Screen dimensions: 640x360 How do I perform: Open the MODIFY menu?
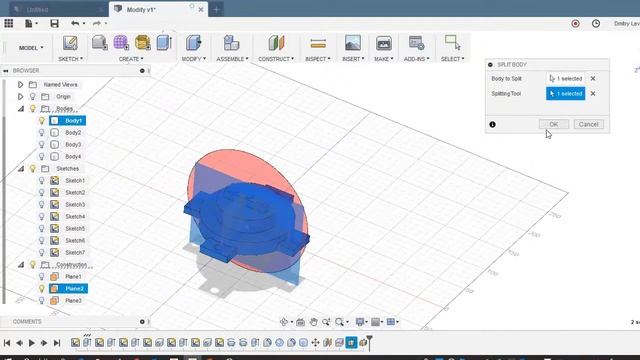tap(193, 59)
